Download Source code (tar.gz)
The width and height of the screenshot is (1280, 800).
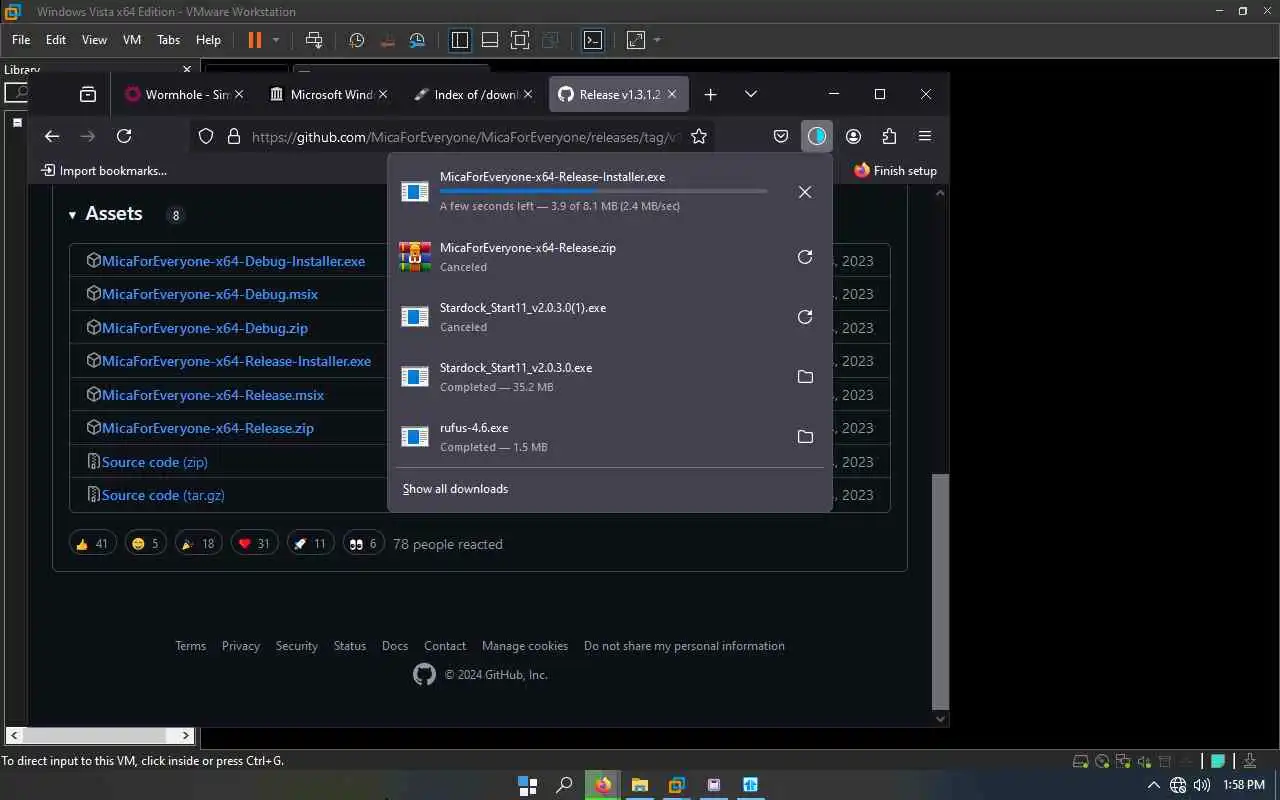(x=163, y=495)
